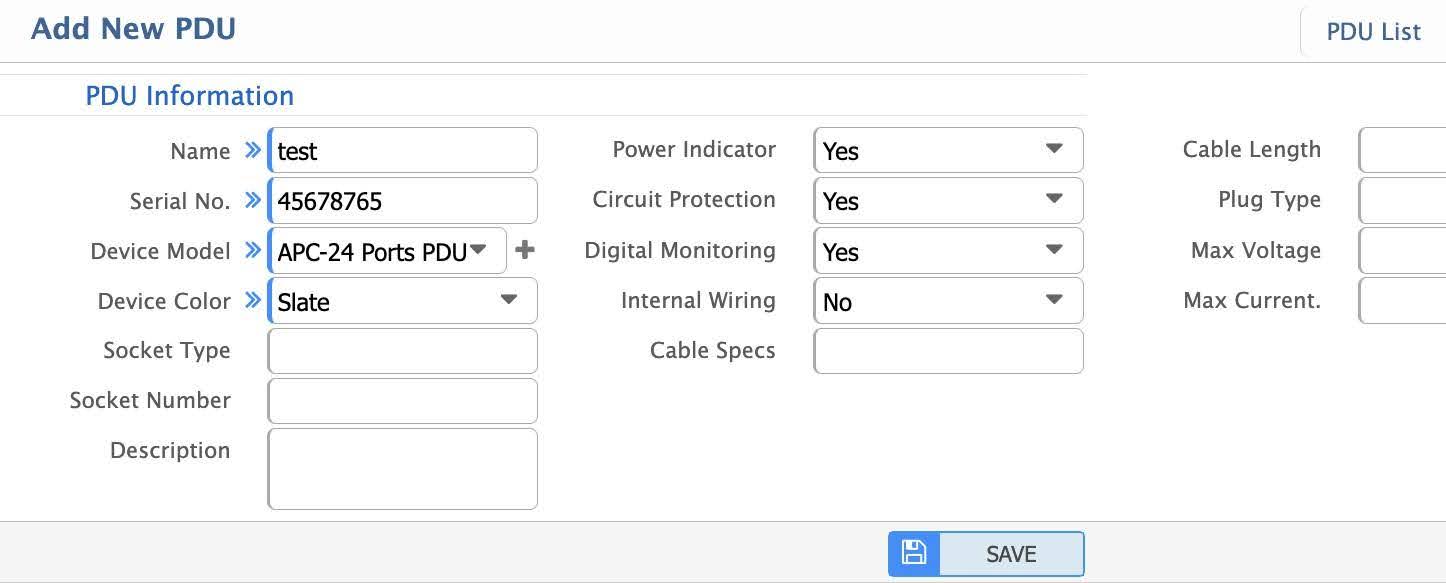This screenshot has width=1446, height=583.
Task: Go to the PDU List
Action: tap(1373, 32)
